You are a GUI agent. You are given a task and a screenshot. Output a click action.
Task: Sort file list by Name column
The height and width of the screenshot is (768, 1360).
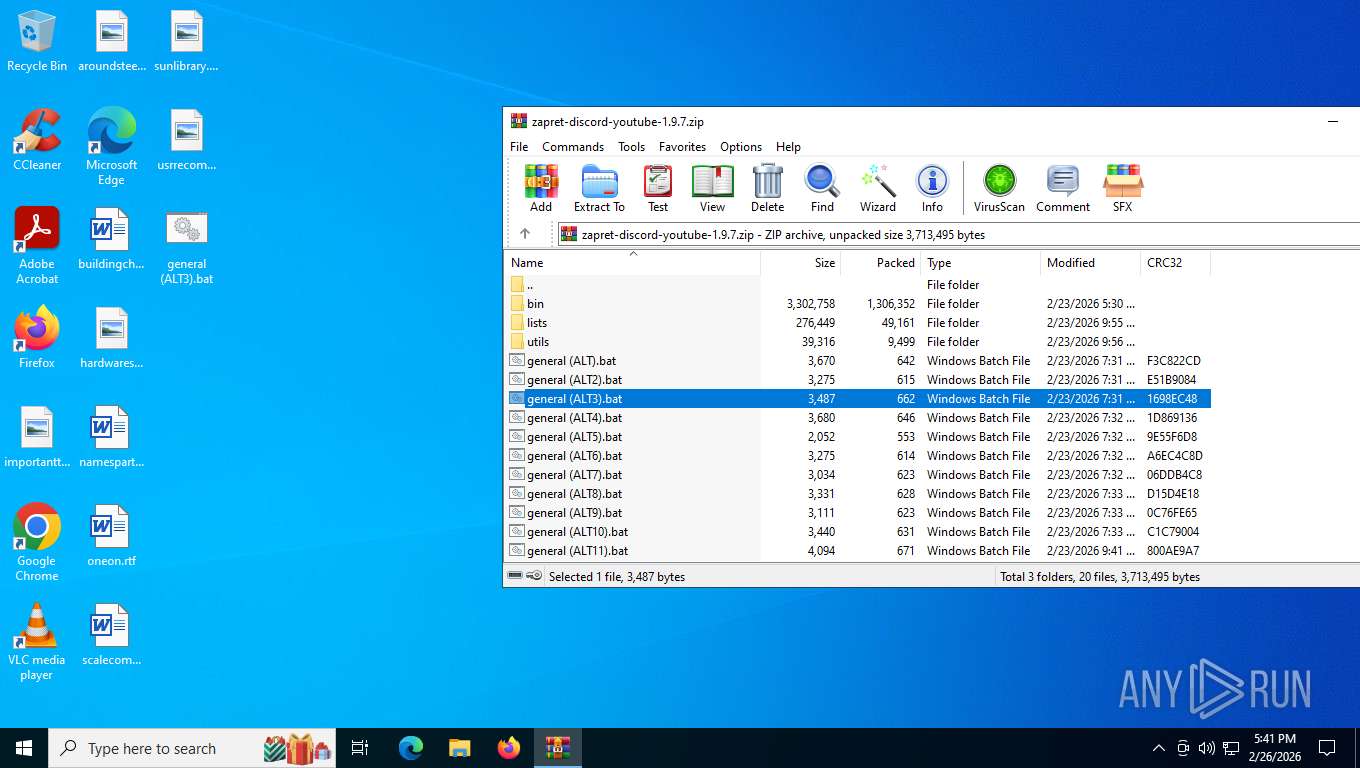(632, 263)
